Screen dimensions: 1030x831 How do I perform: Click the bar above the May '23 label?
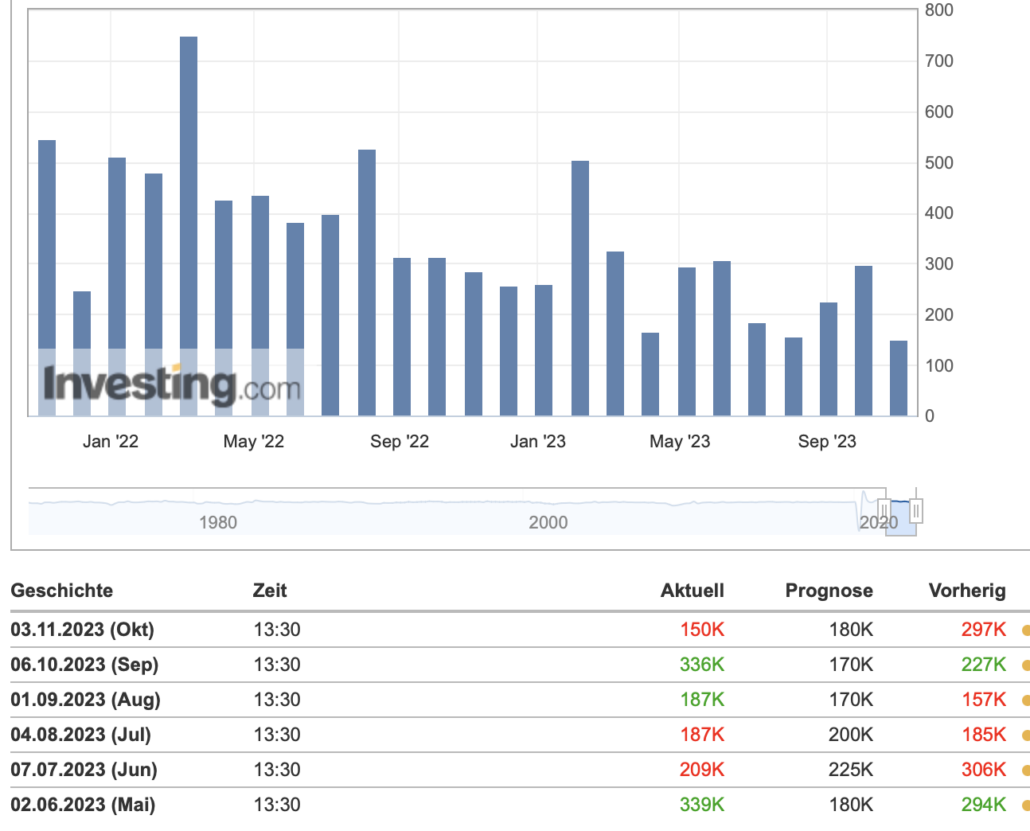coord(686,341)
